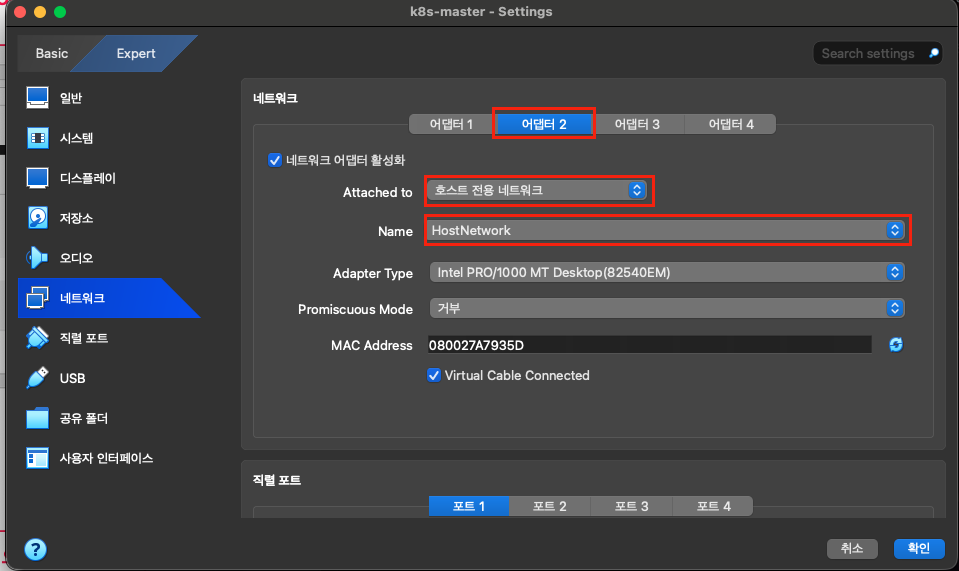
Task: Select the 직렬 포트 sidebar label
Action: 84,338
